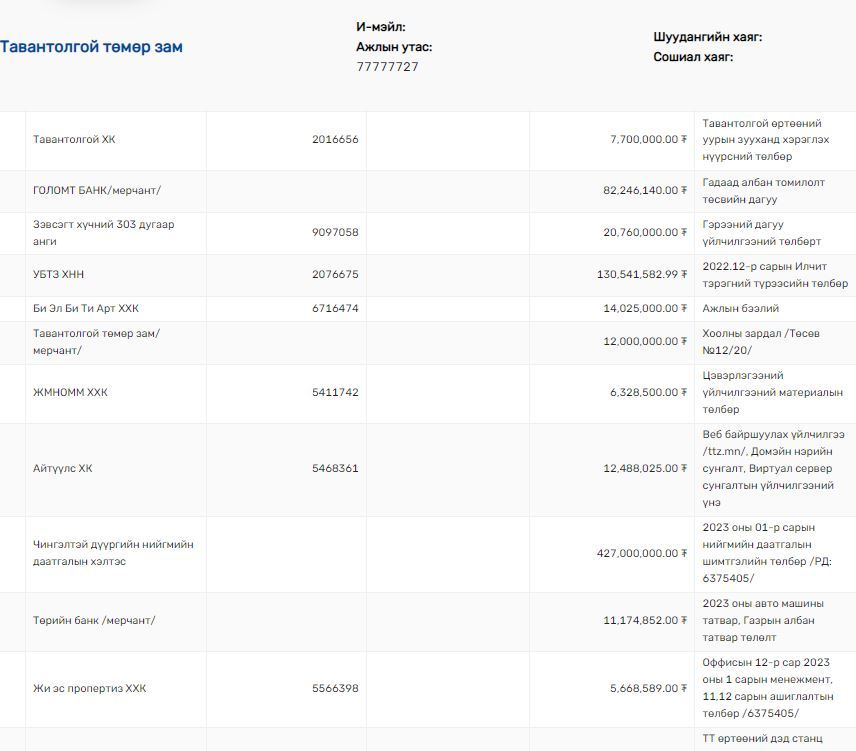
Task: Click registration number 2016656
Action: click(335, 140)
